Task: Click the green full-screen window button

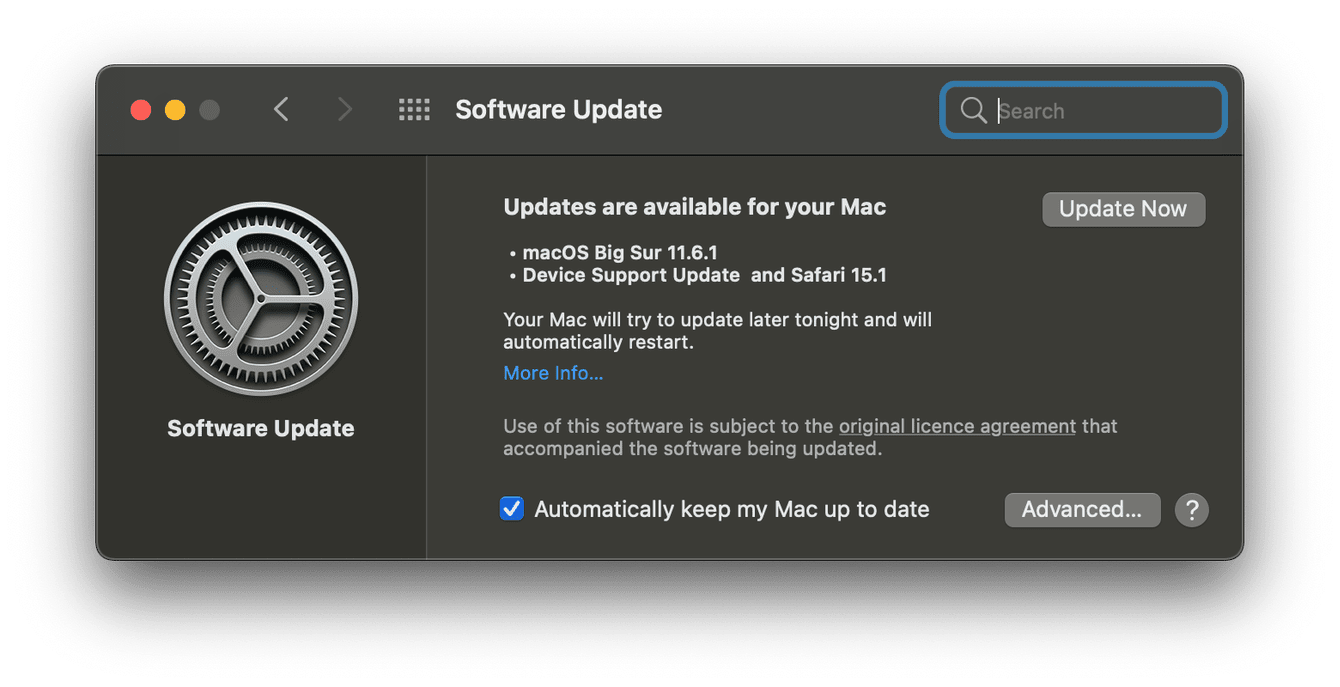Action: tap(209, 110)
